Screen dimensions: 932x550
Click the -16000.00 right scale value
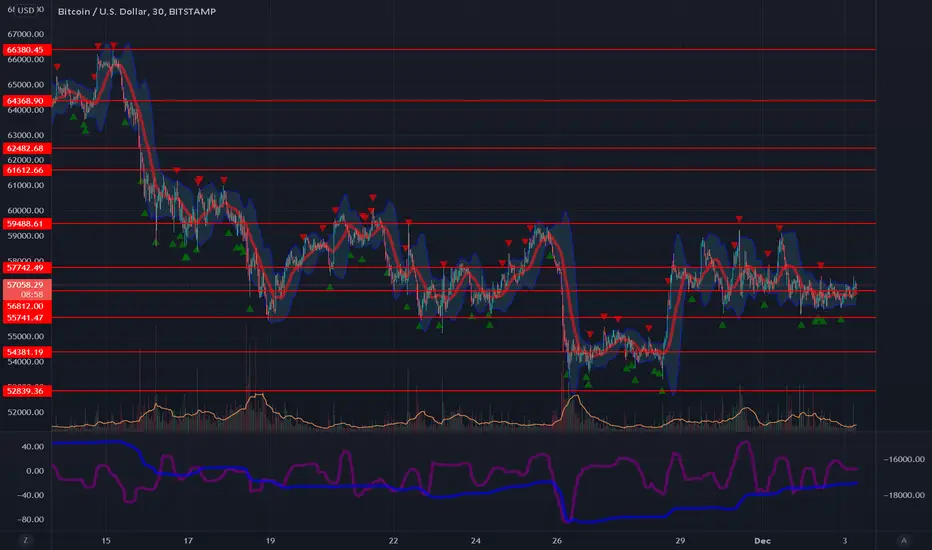(x=904, y=459)
